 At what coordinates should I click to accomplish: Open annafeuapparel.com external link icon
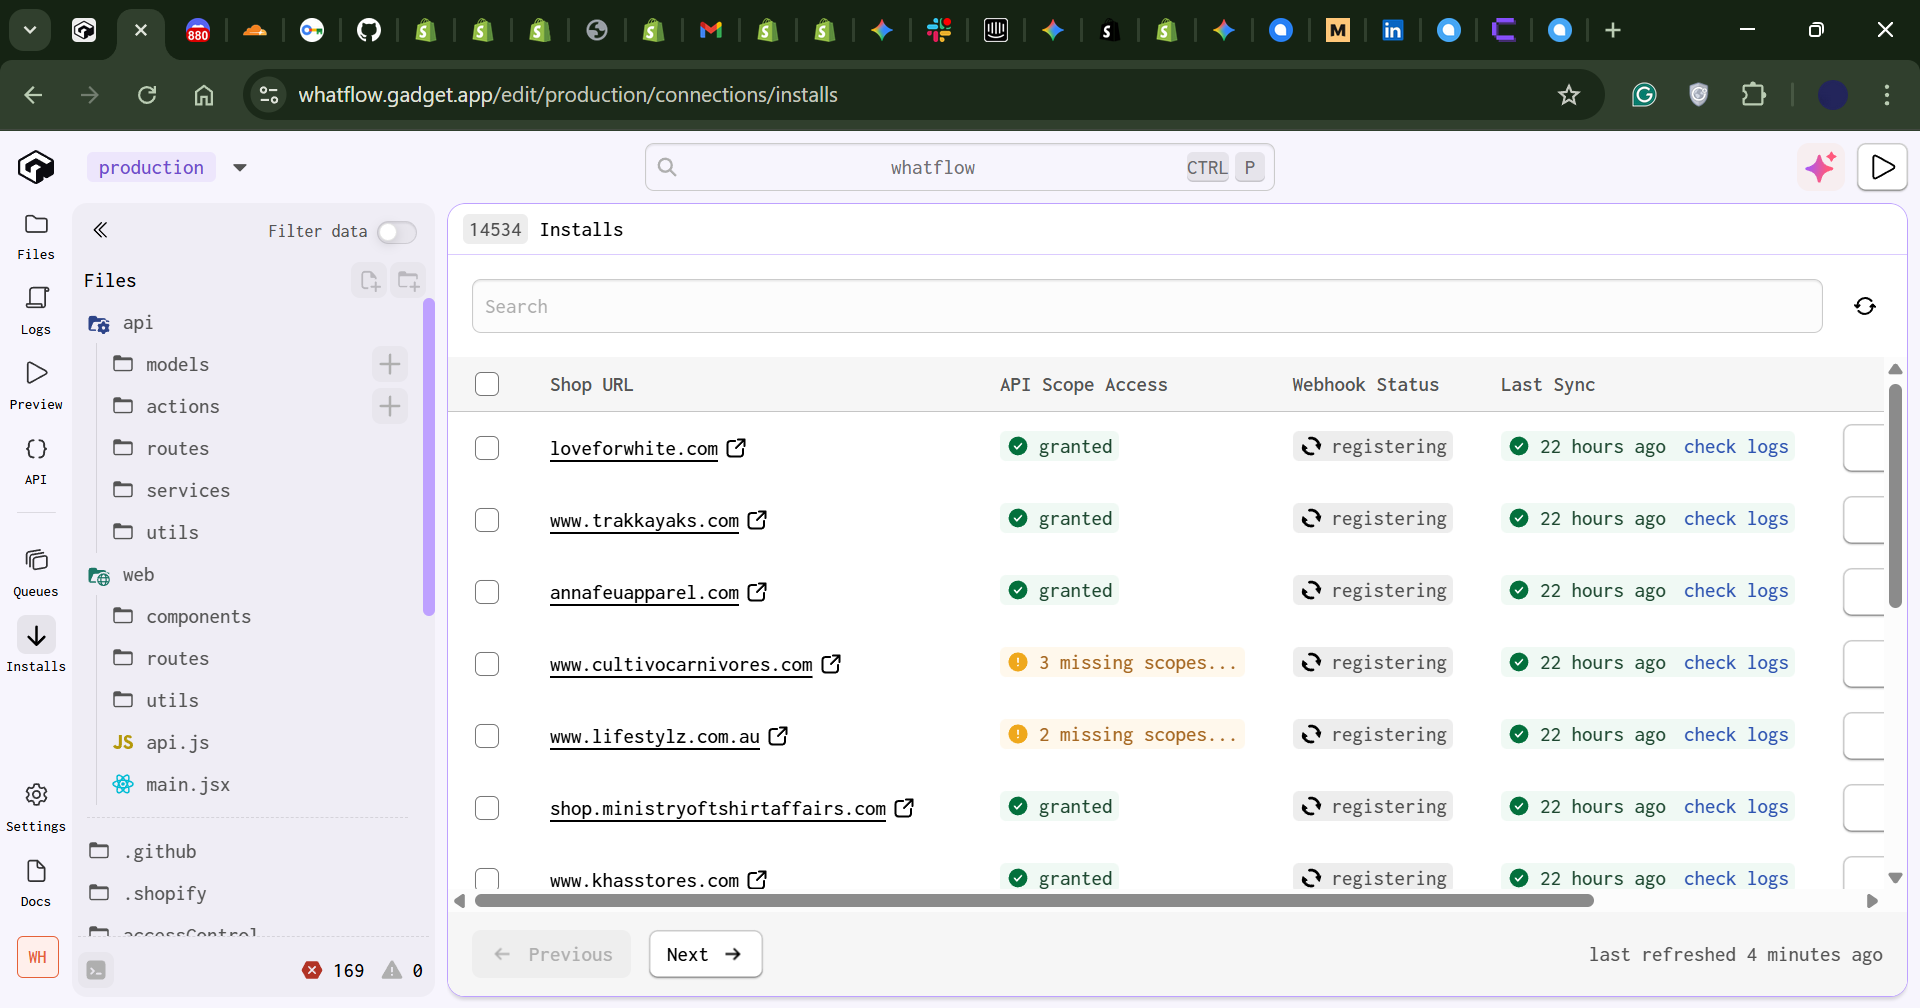pyautogui.click(x=757, y=592)
